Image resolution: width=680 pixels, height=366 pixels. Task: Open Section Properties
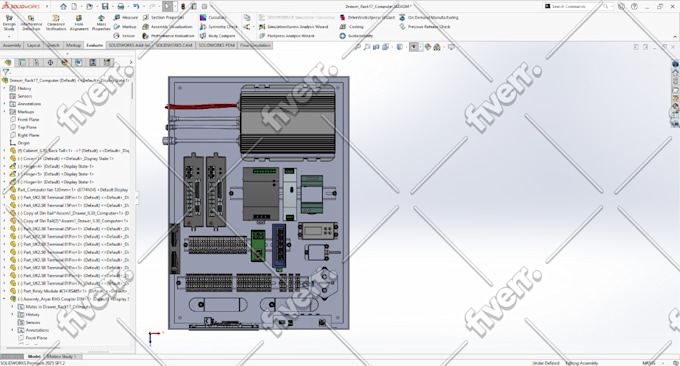click(x=163, y=17)
